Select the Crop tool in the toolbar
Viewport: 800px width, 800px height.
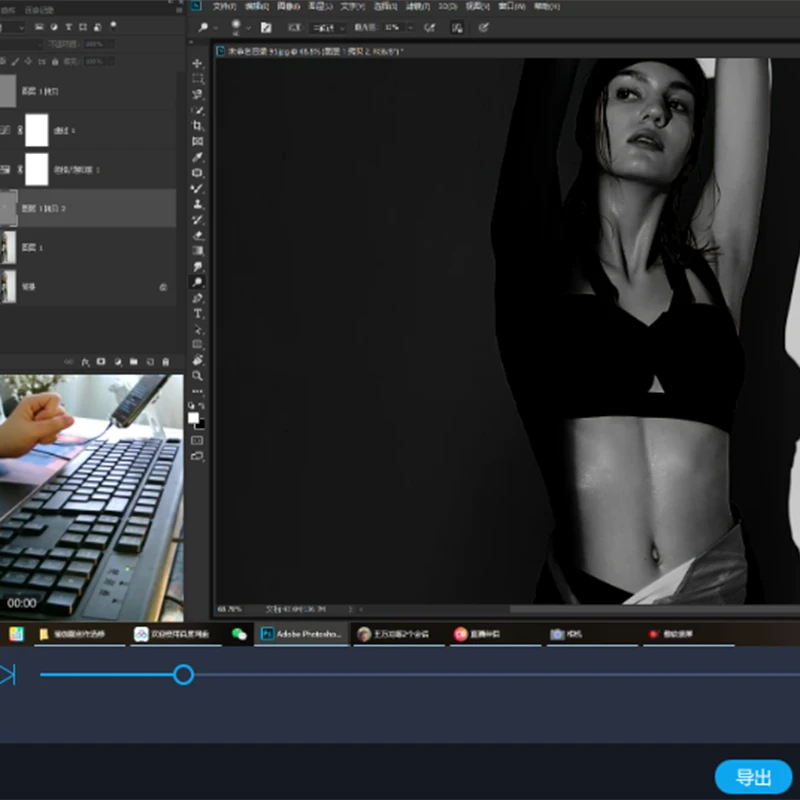tap(198, 126)
